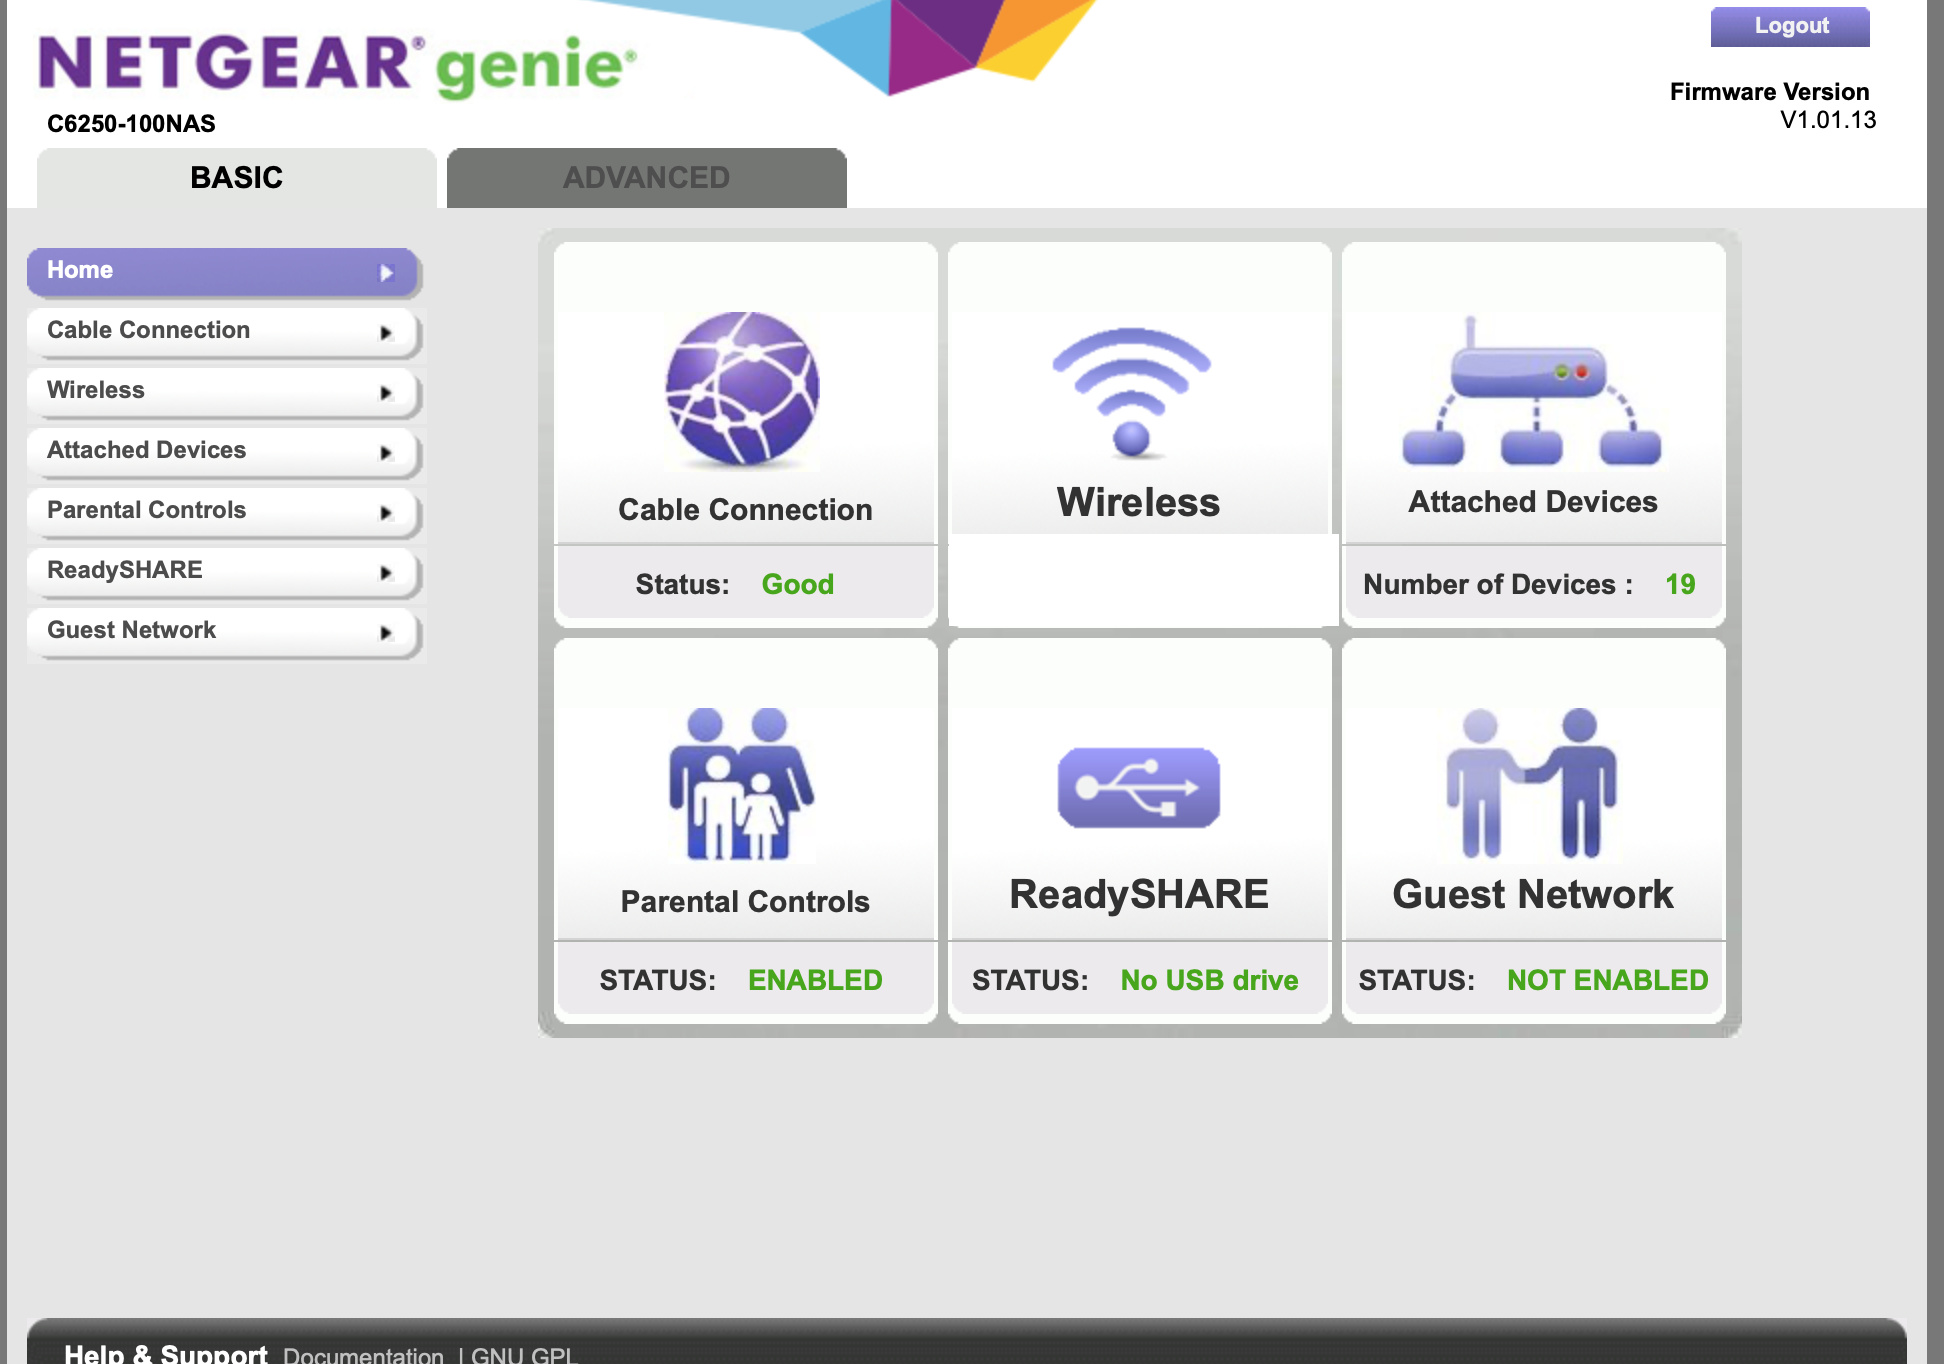The image size is (1944, 1364).
Task: Click the arrow beside sidebar ReadySHARE
Action: pos(386,573)
